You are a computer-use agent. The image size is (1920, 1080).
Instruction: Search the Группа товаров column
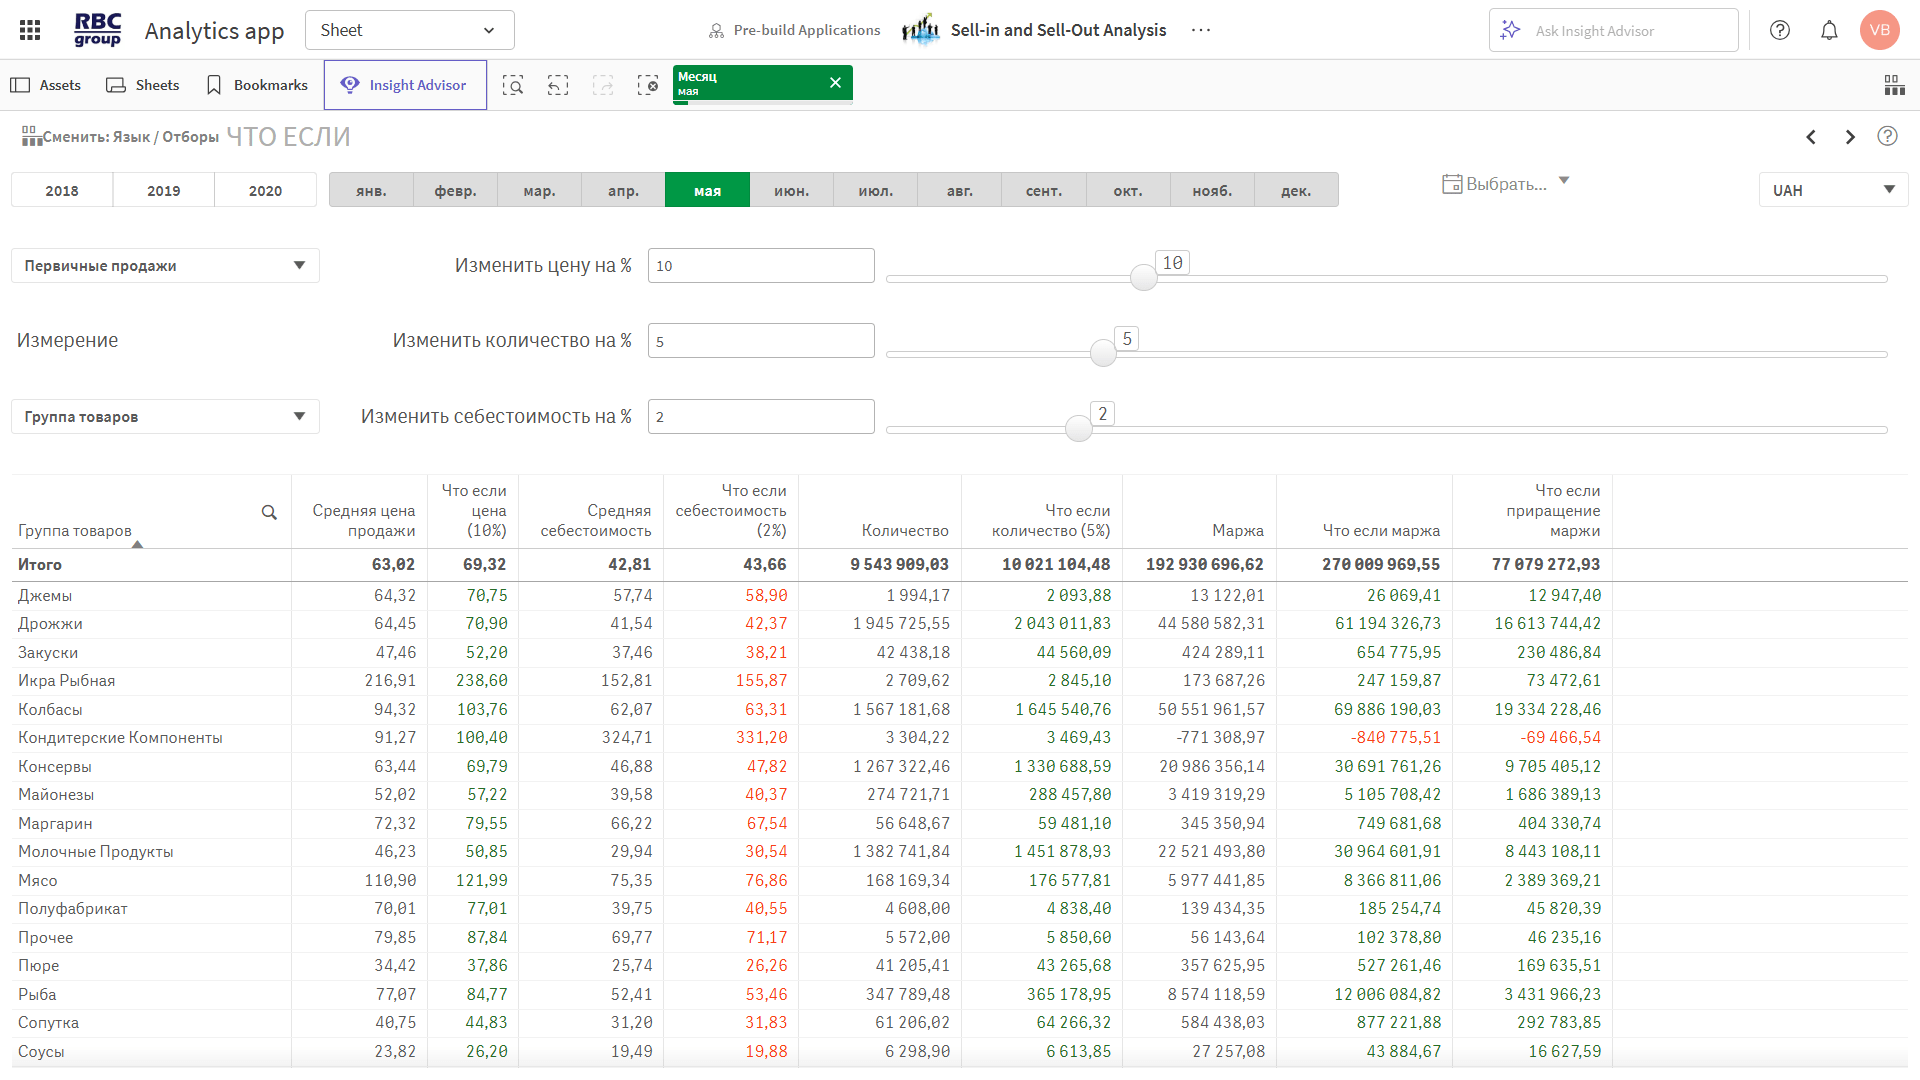(269, 512)
